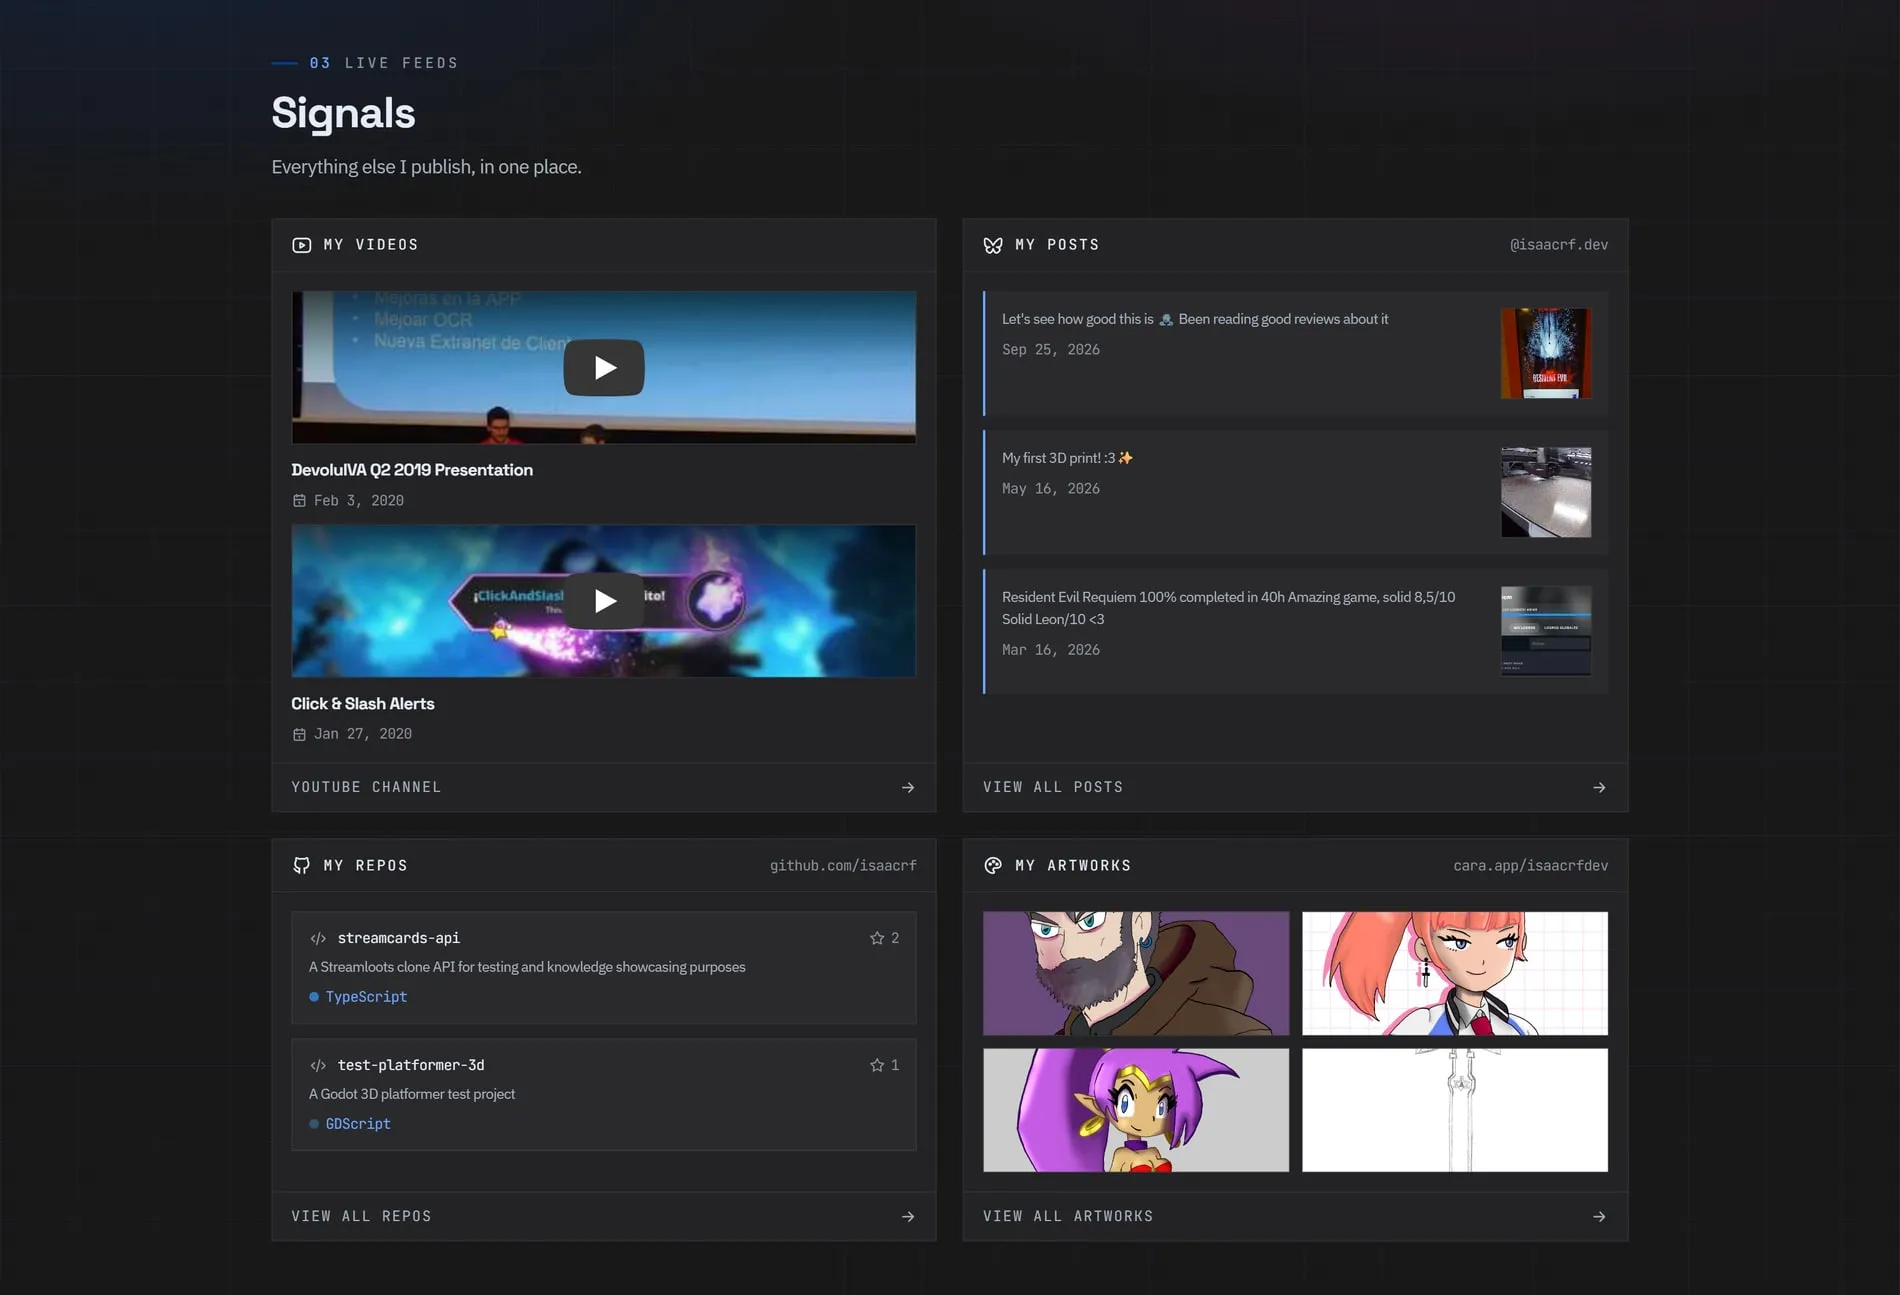Screen dimensions: 1900x1295
Task: Open the orange-haired girl artwork
Action: 1455,973
